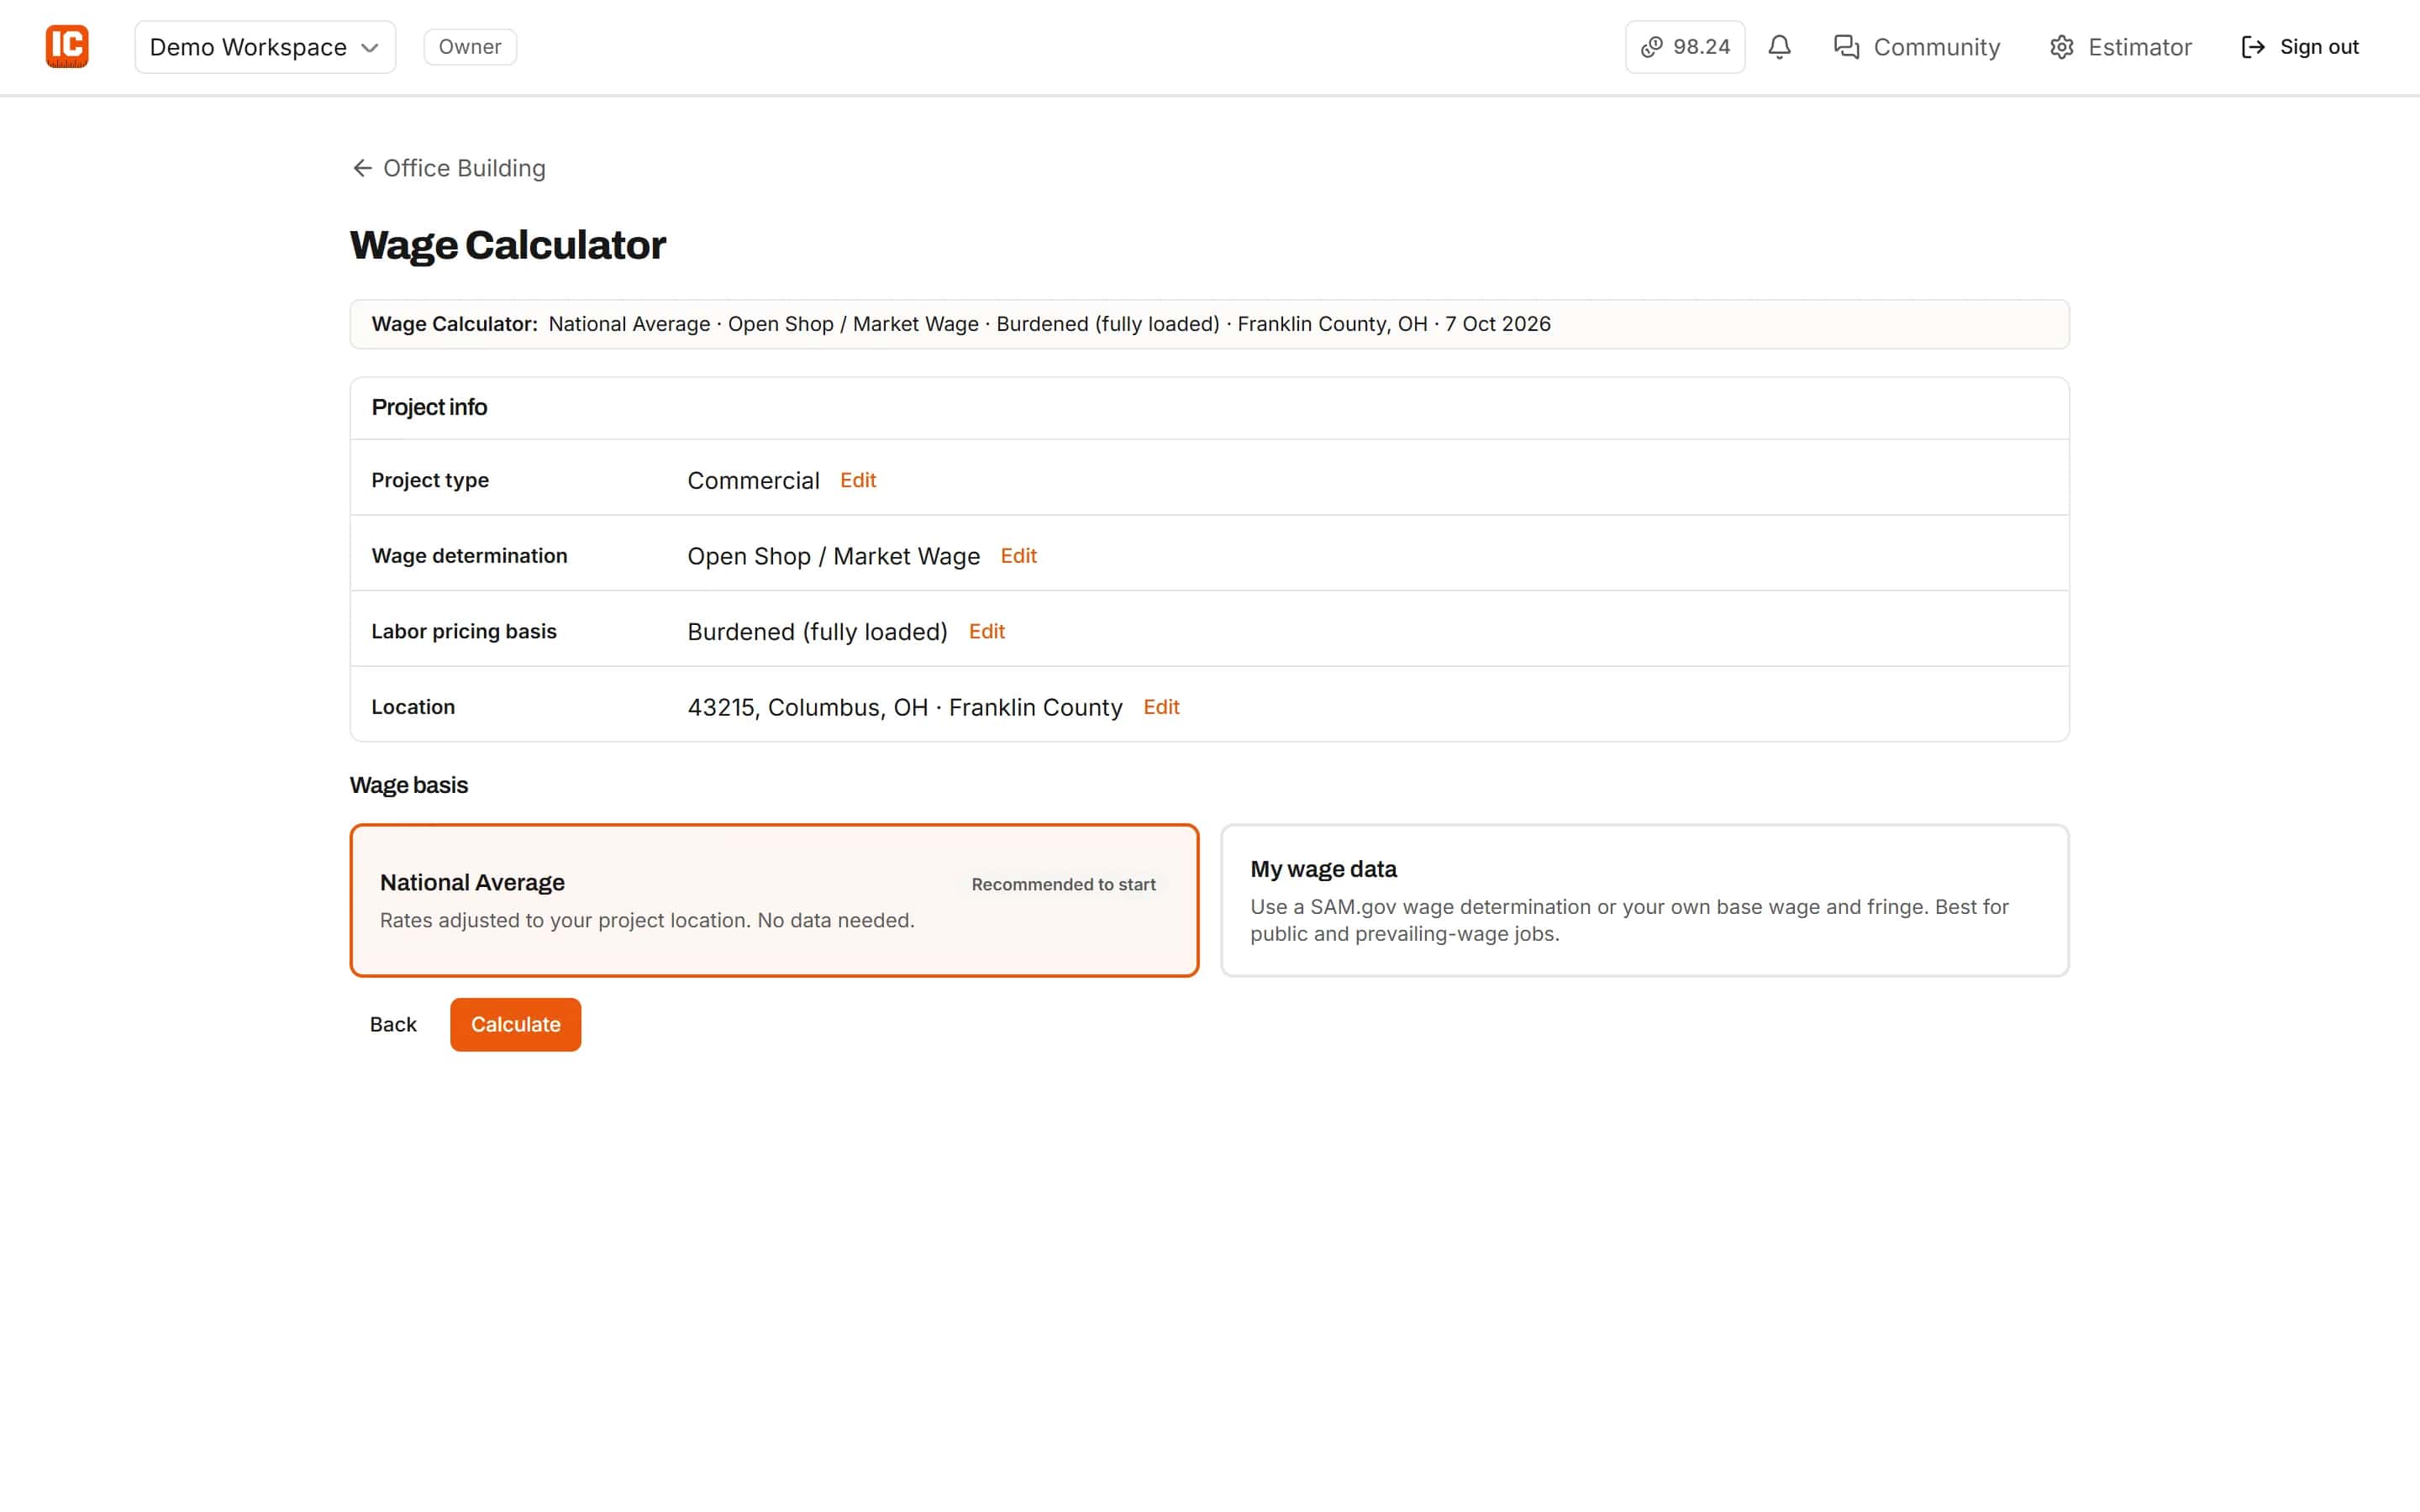
Task: Open the 98.24 credits balance
Action: 1685,47
